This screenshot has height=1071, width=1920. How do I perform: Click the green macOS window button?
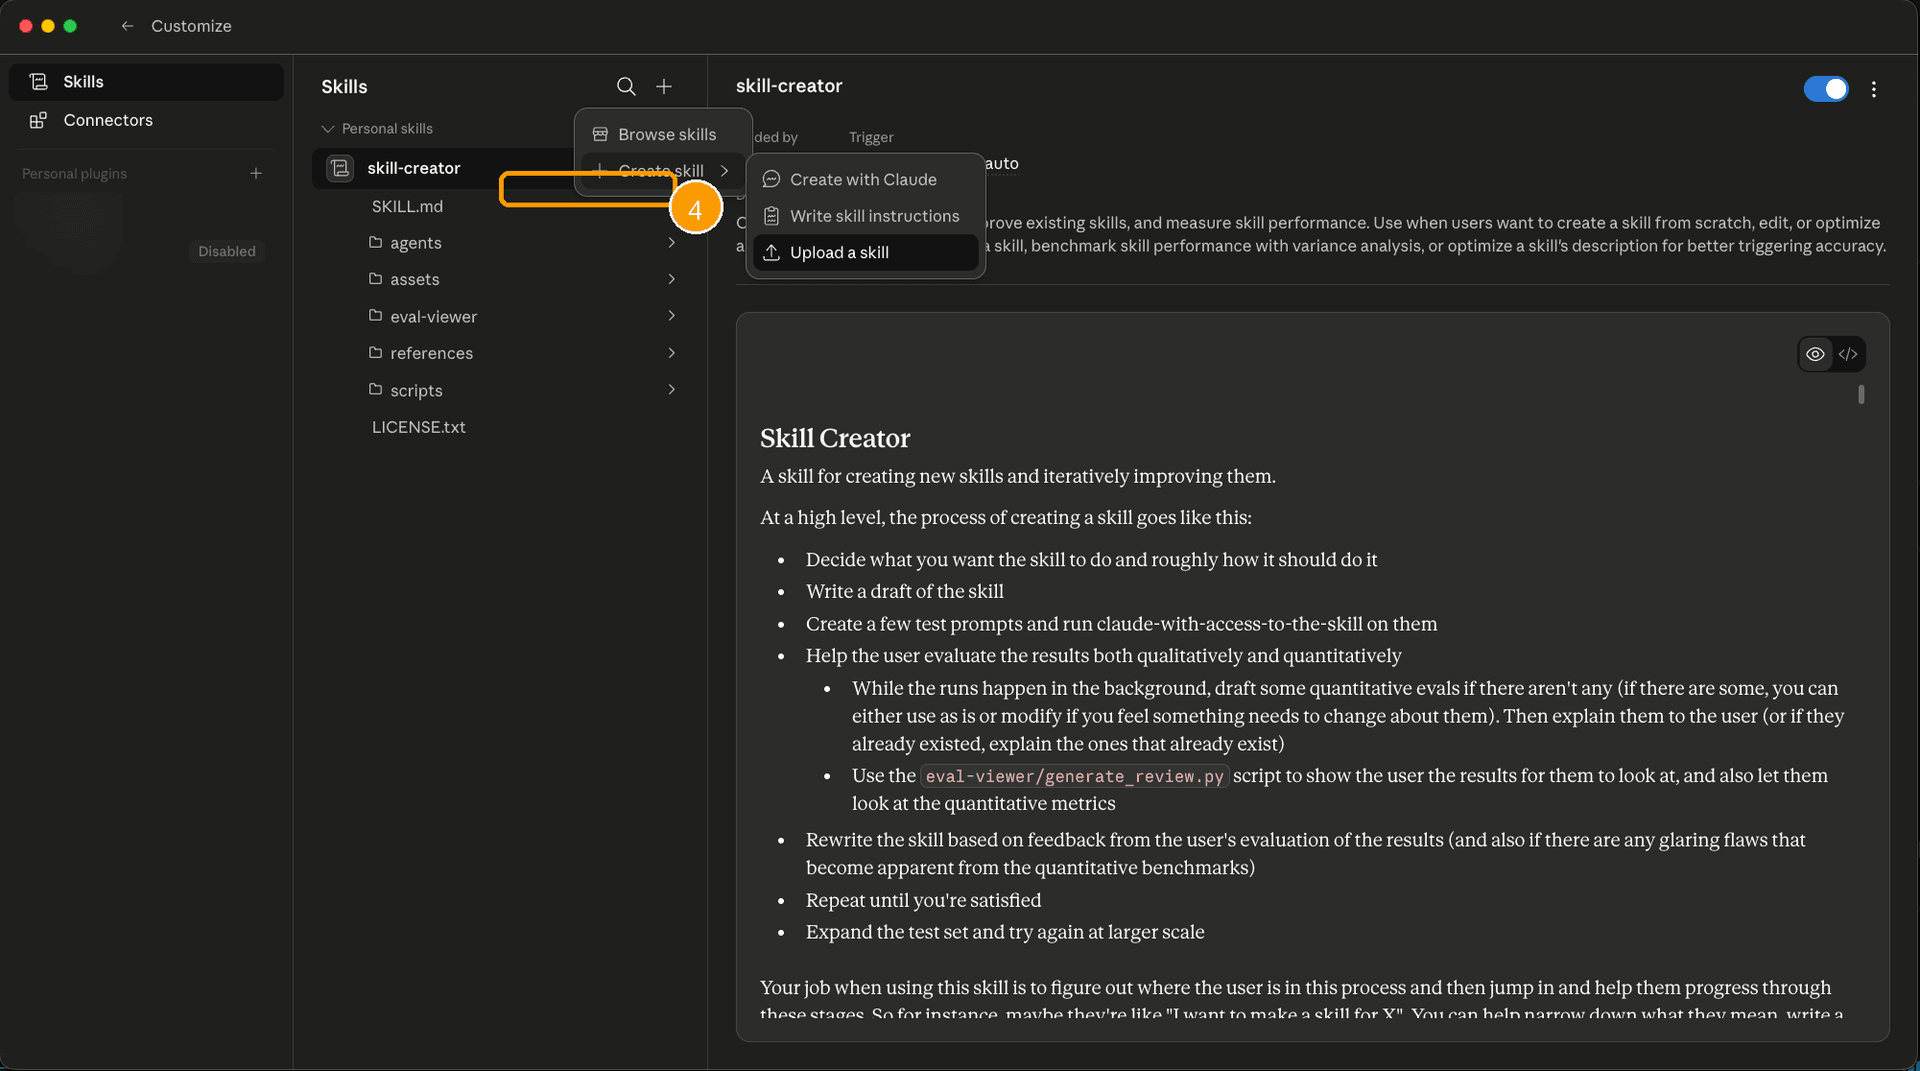[70, 26]
